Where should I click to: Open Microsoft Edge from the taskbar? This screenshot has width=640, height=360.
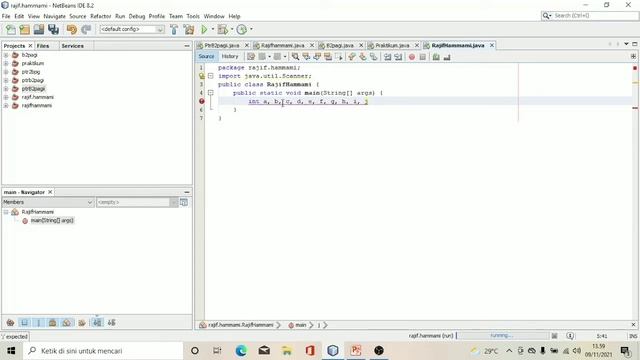pyautogui.click(x=241, y=350)
